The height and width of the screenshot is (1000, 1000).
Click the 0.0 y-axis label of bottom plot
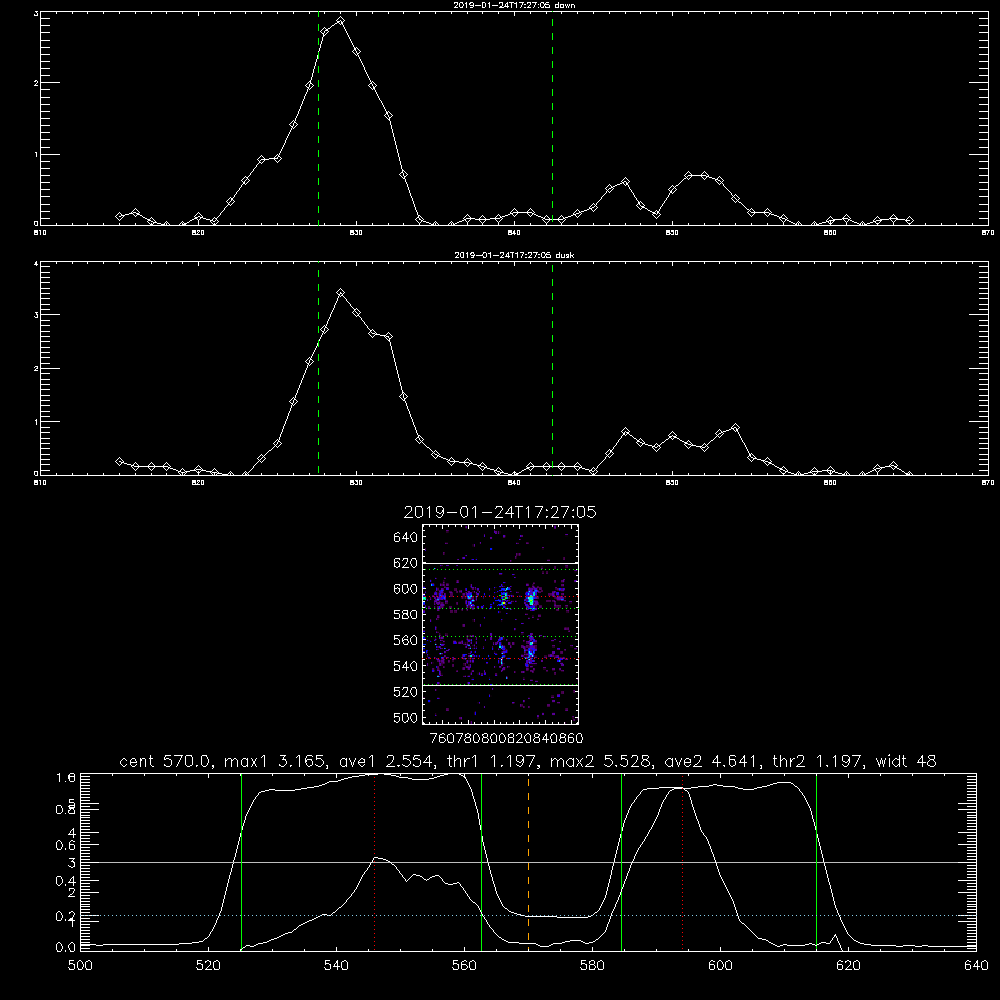66,948
